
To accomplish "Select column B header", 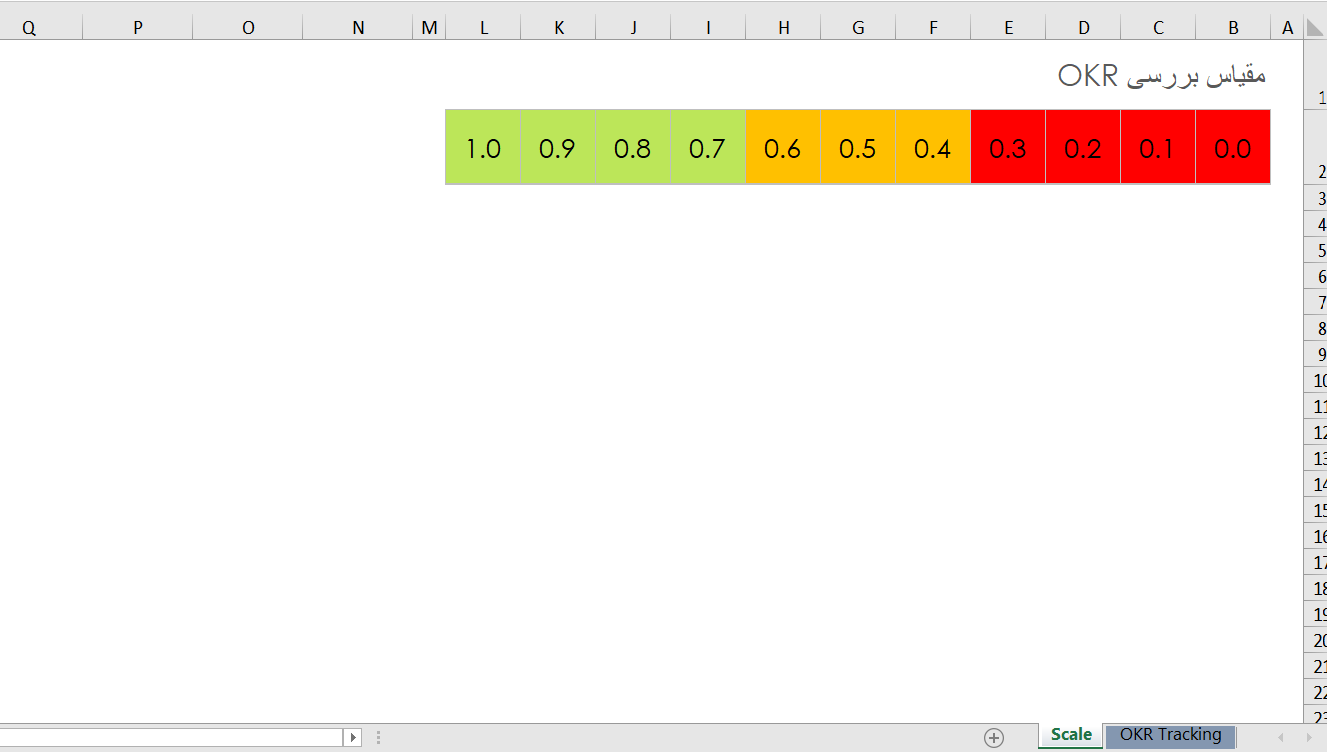I will tap(1234, 28).
